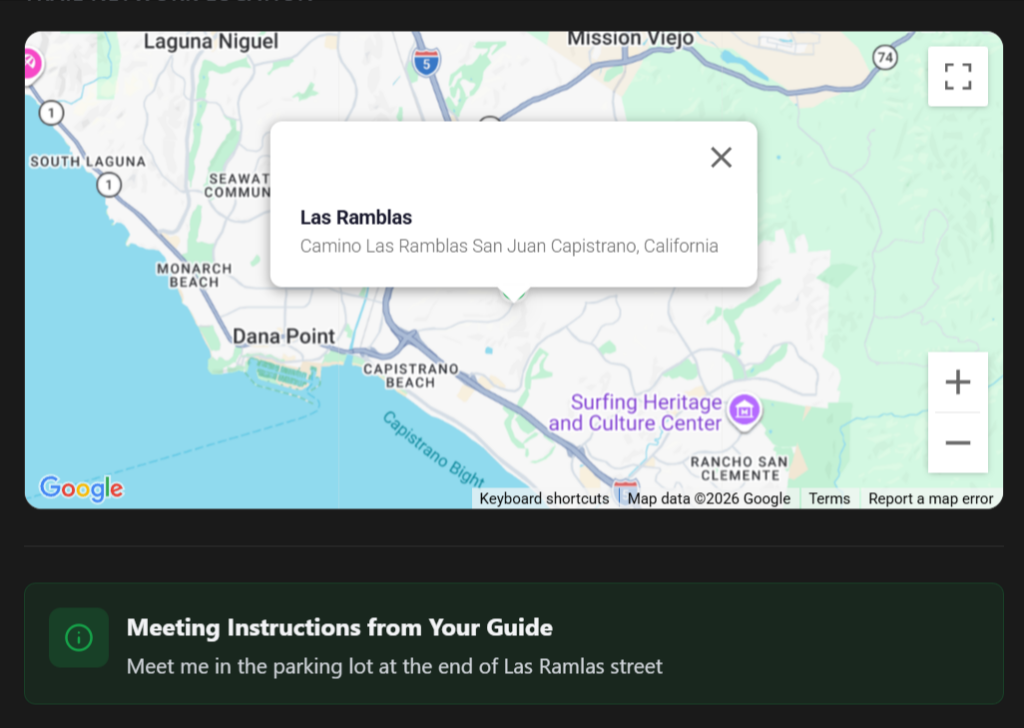Click the green info icon beside Meeting Instructions
This screenshot has width=1024, height=728.
click(x=78, y=637)
